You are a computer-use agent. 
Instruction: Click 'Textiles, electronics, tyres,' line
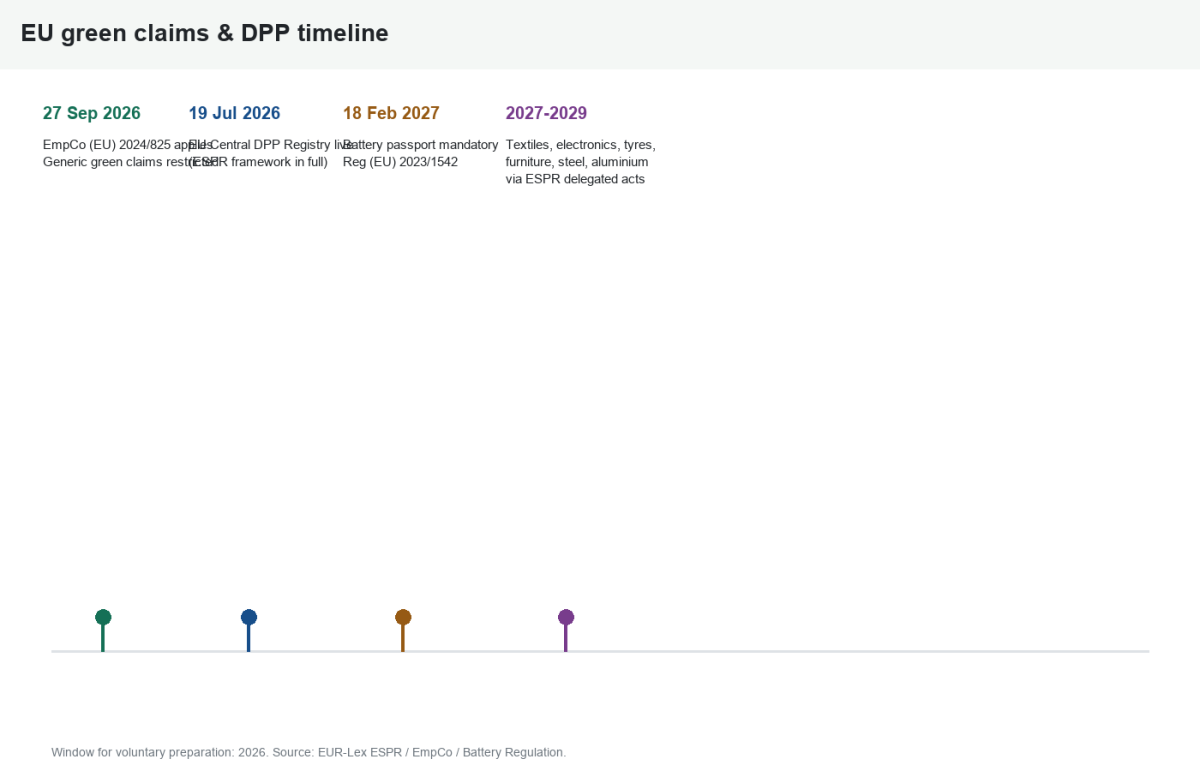pos(581,145)
